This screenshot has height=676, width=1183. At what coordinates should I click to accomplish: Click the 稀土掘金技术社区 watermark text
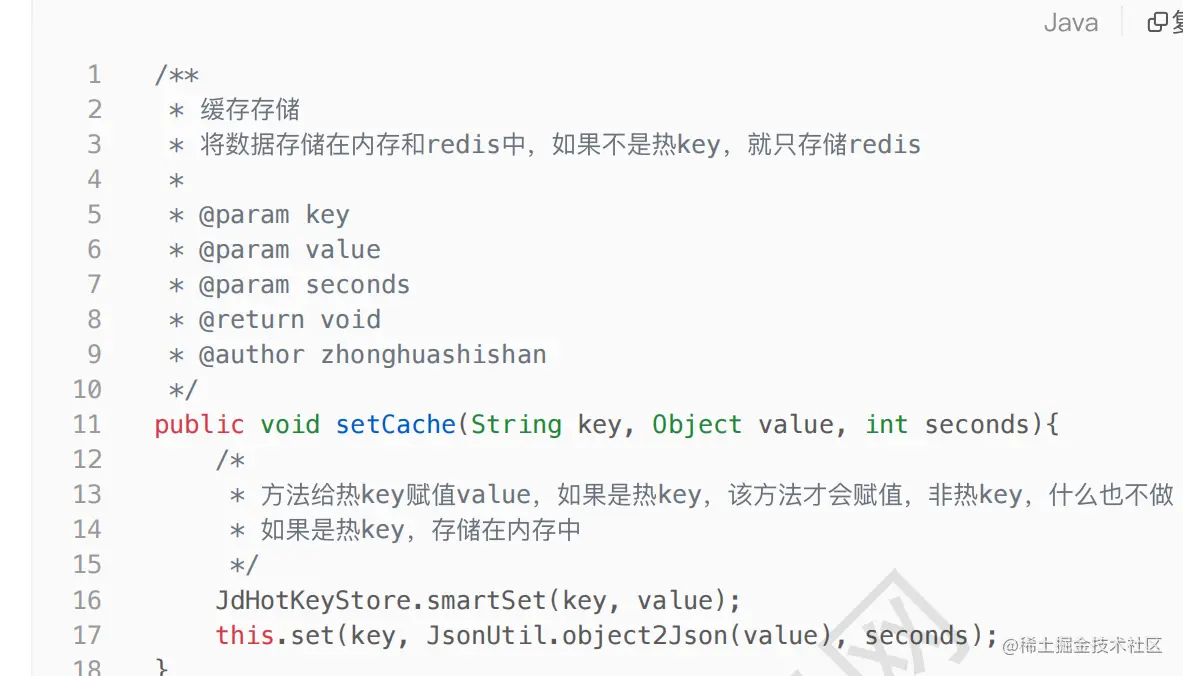click(1091, 645)
